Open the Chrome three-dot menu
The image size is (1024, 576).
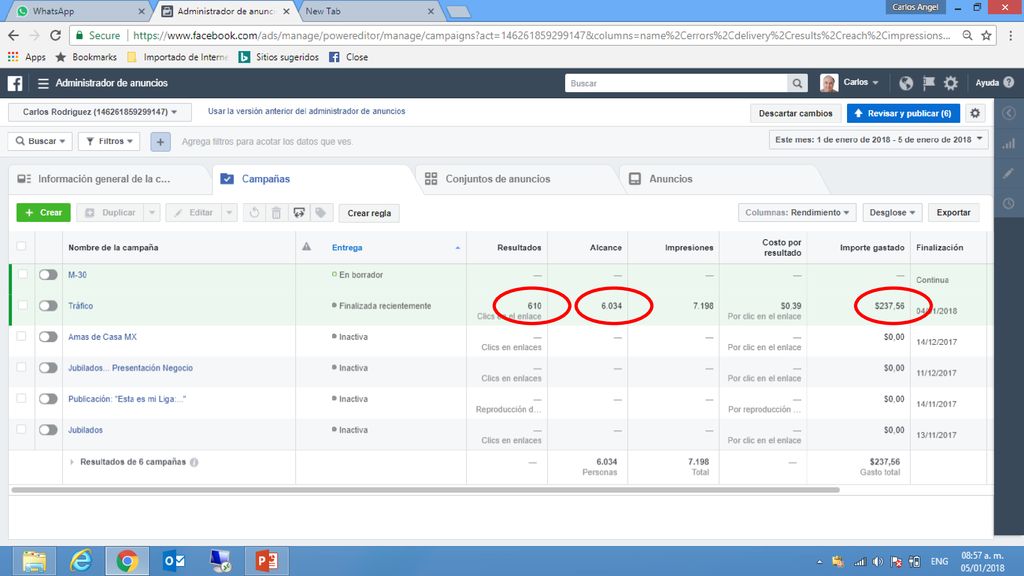[1010, 35]
